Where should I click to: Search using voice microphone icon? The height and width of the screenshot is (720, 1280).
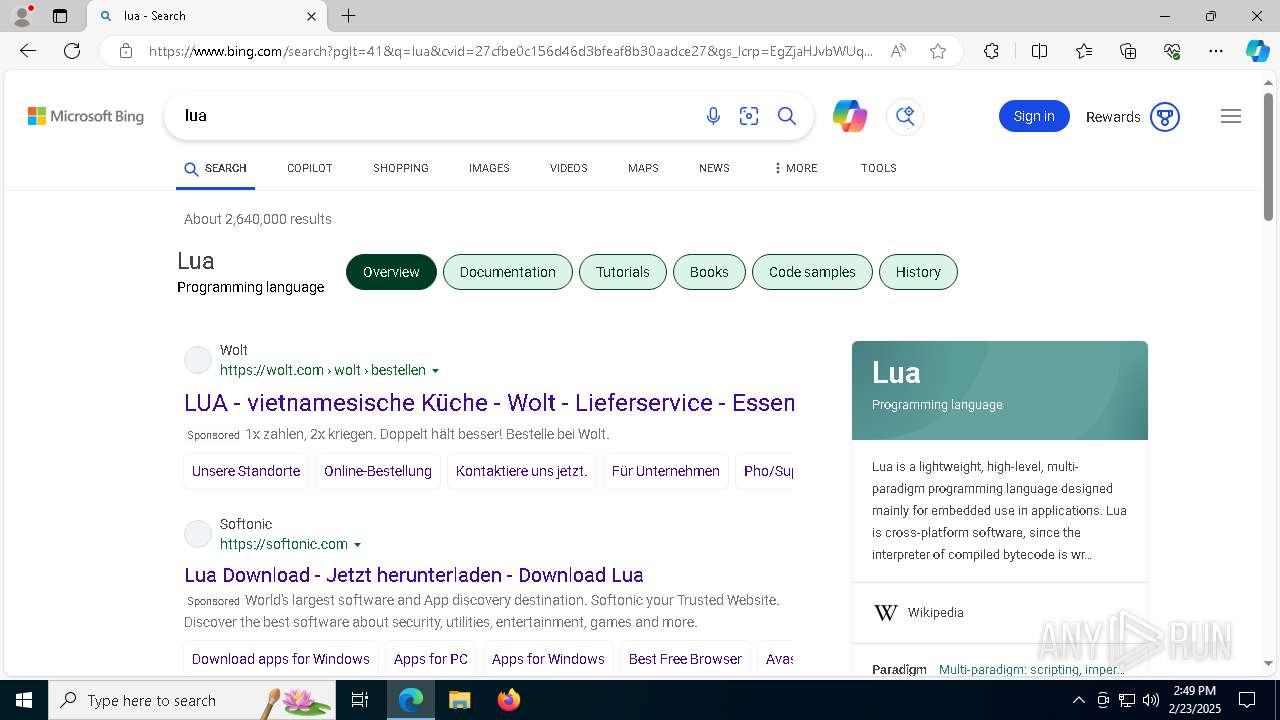pyautogui.click(x=713, y=116)
